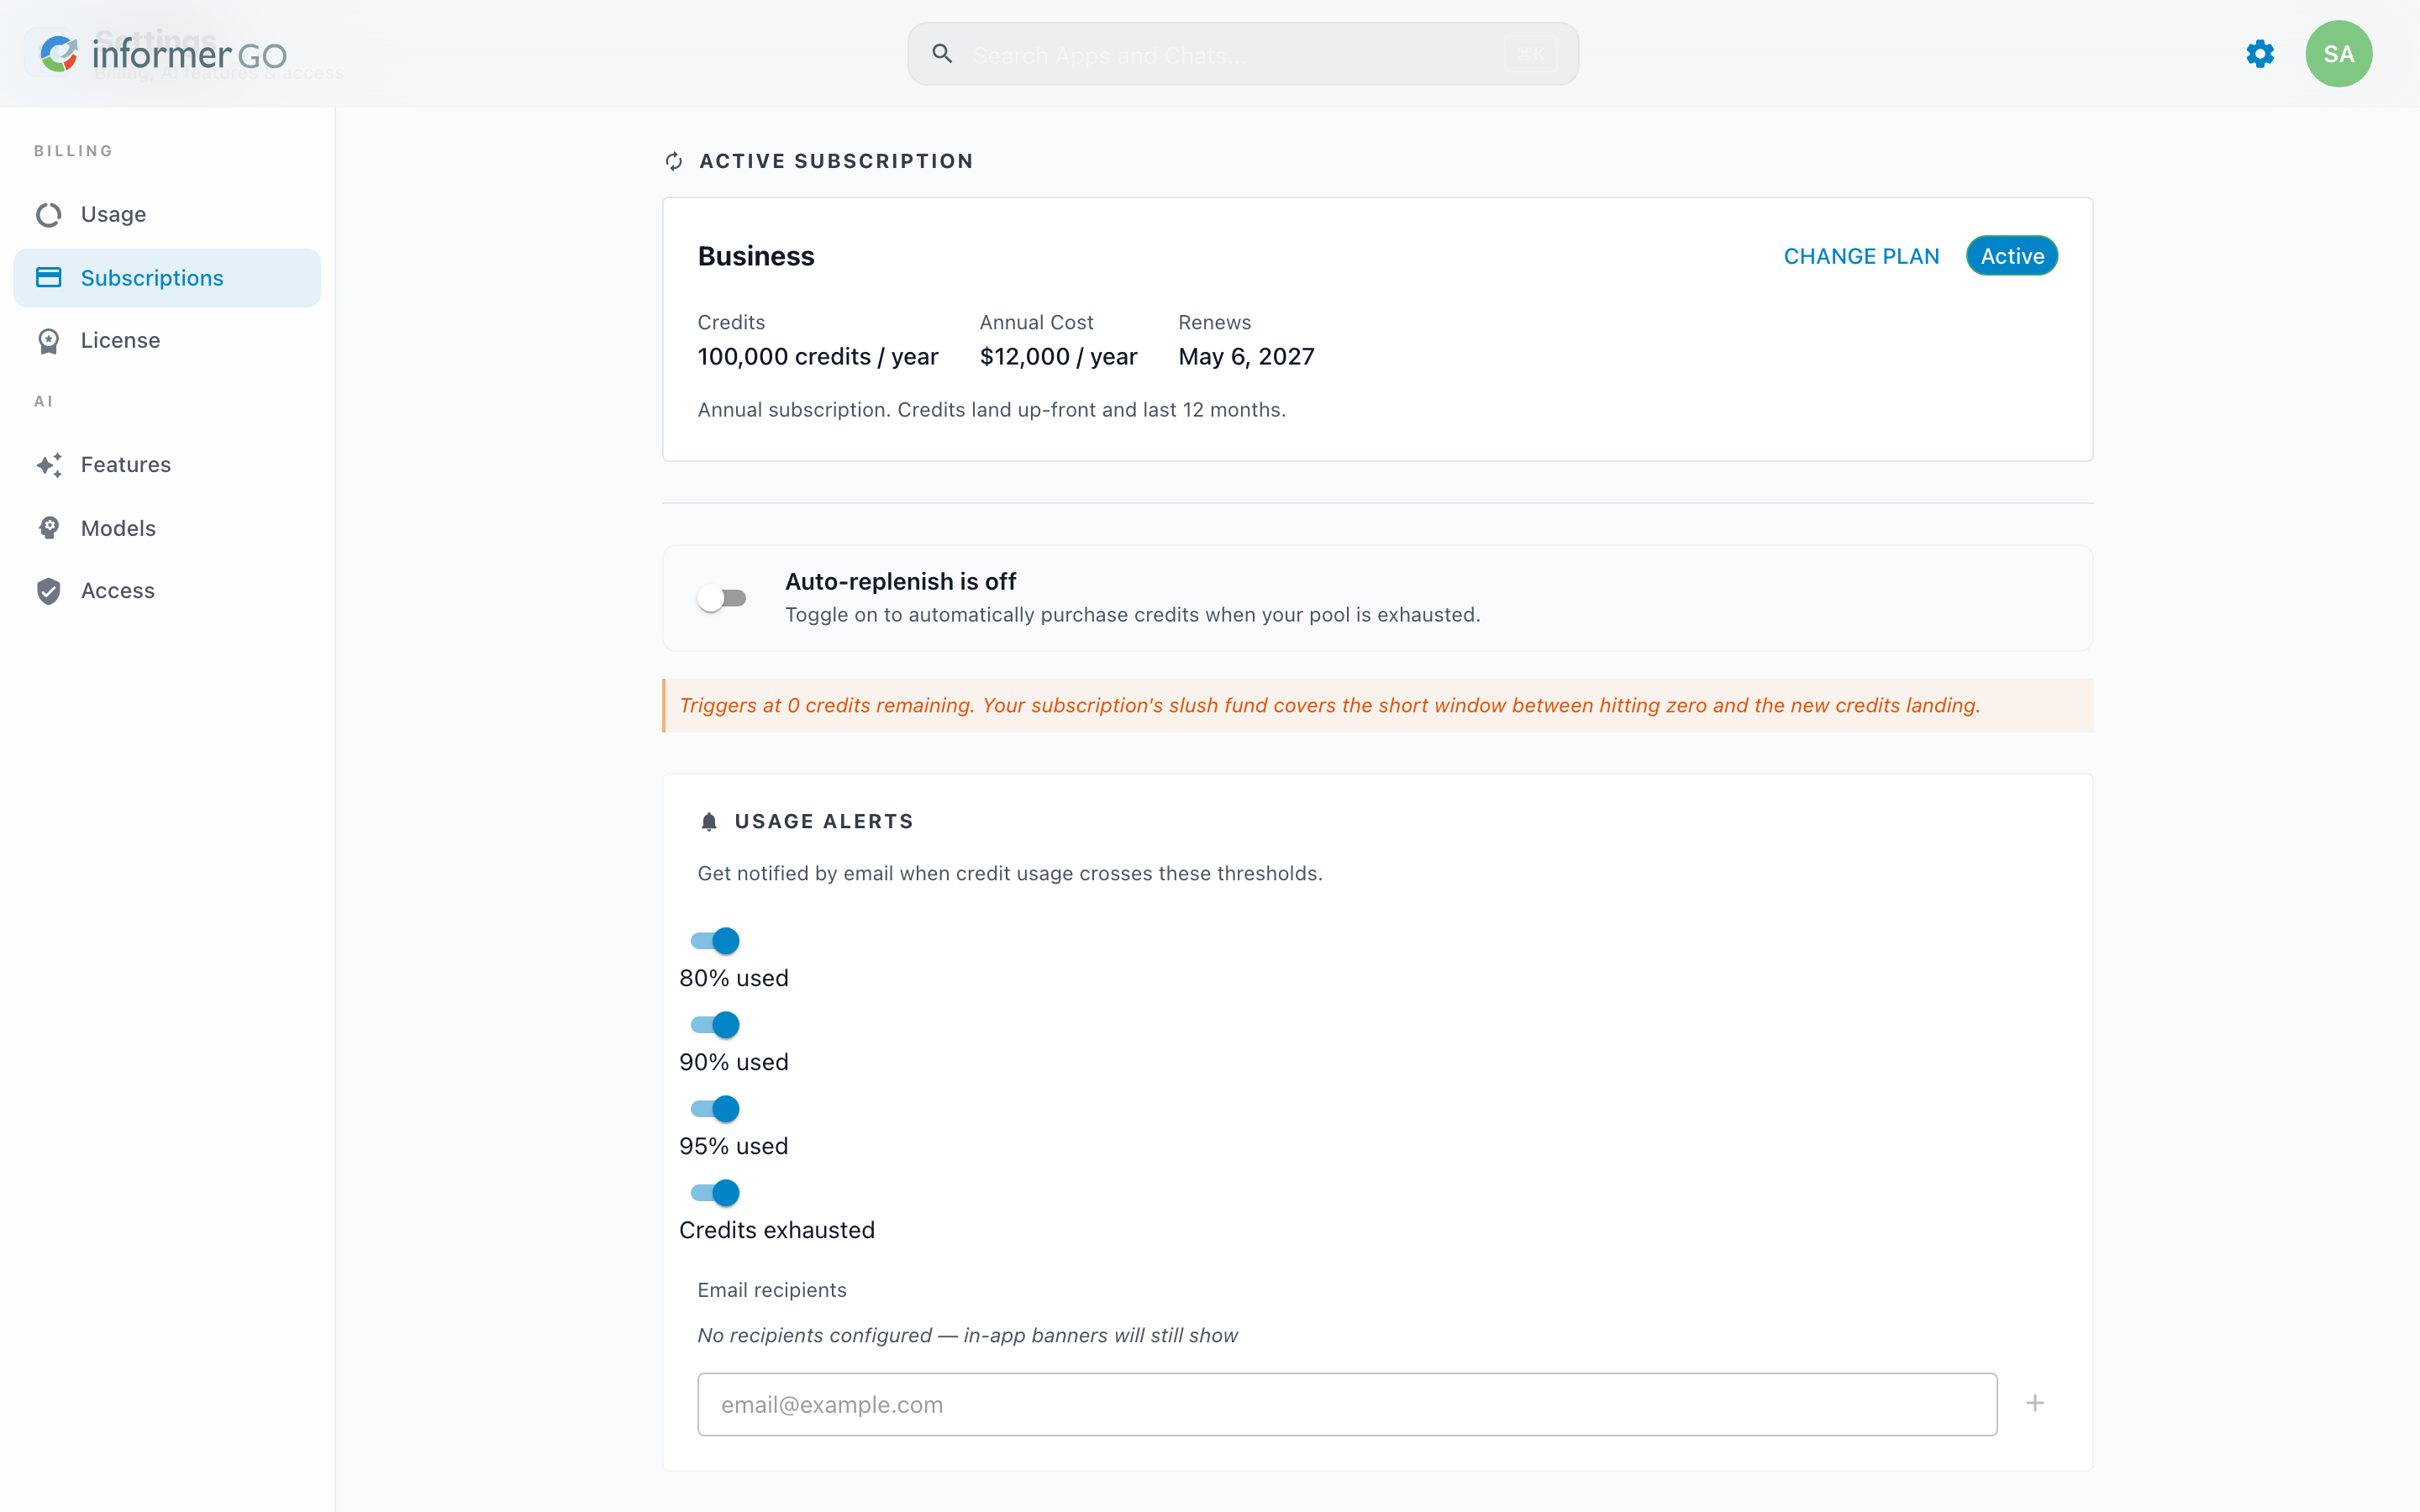The image size is (2420, 1512).
Task: Click the 'May 6, 2027' renewal date
Action: coord(1246,357)
